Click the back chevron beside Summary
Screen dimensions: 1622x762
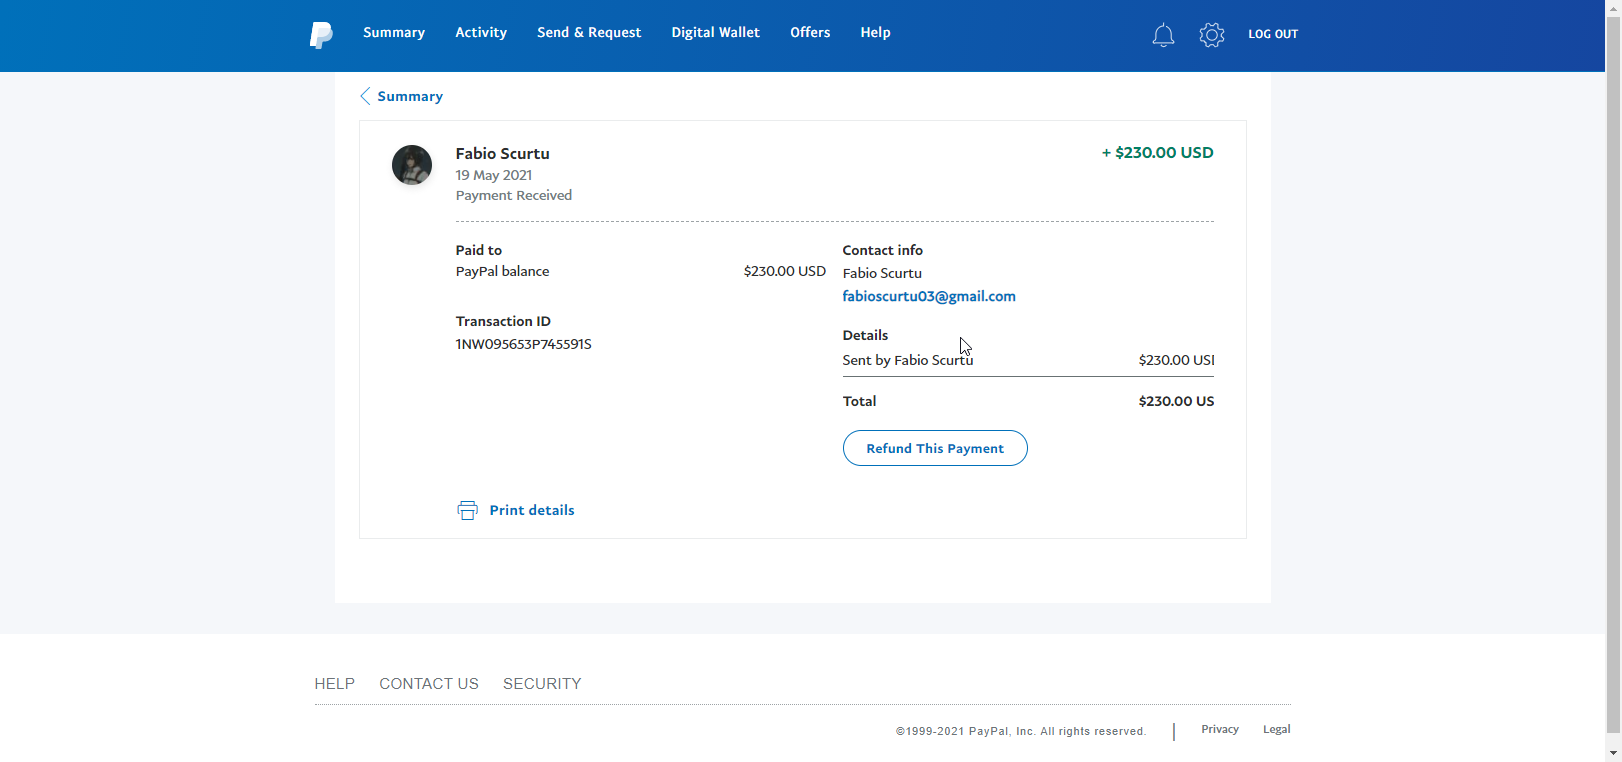pyautogui.click(x=365, y=96)
